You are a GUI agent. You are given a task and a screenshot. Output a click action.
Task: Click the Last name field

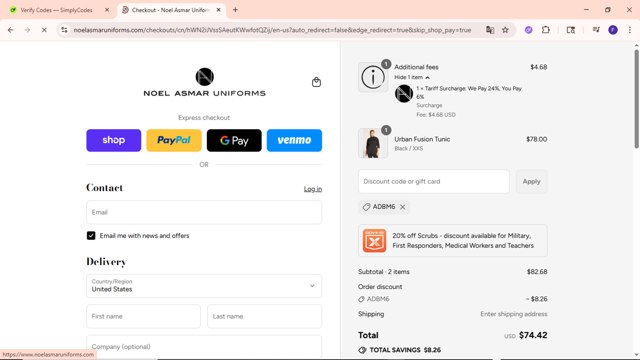264,316
